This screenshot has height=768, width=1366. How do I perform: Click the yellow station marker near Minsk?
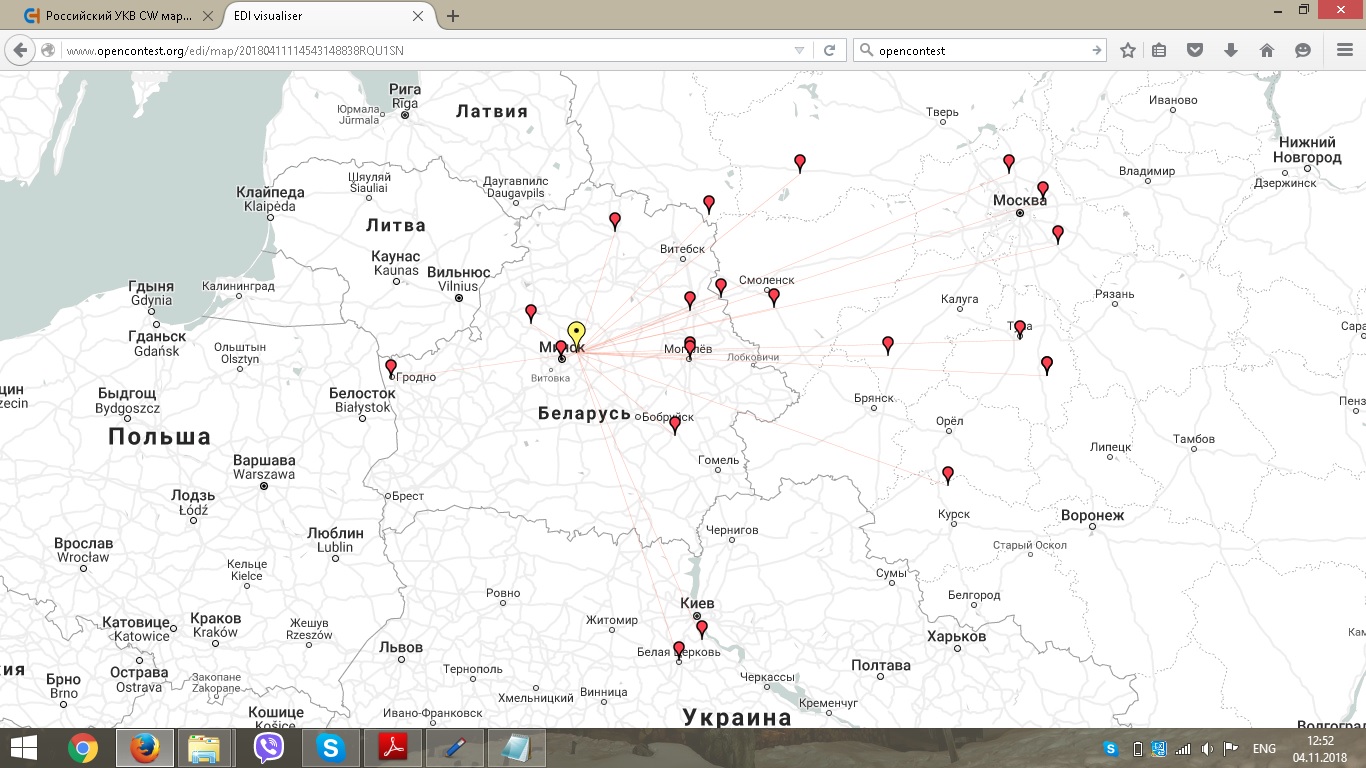click(x=576, y=333)
